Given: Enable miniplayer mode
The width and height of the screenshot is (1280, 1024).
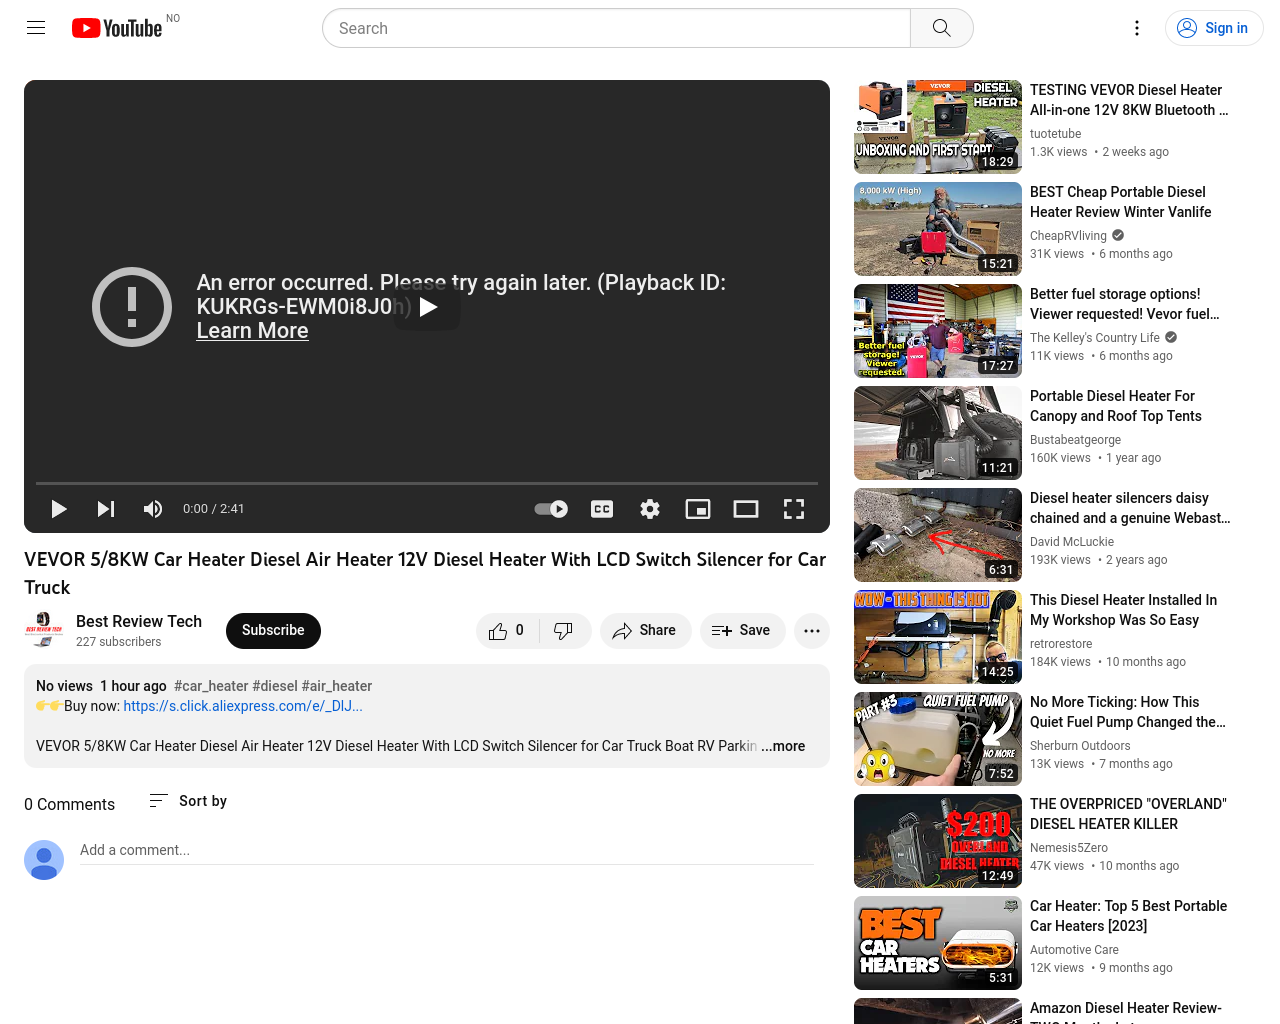Looking at the screenshot, I should [x=698, y=509].
